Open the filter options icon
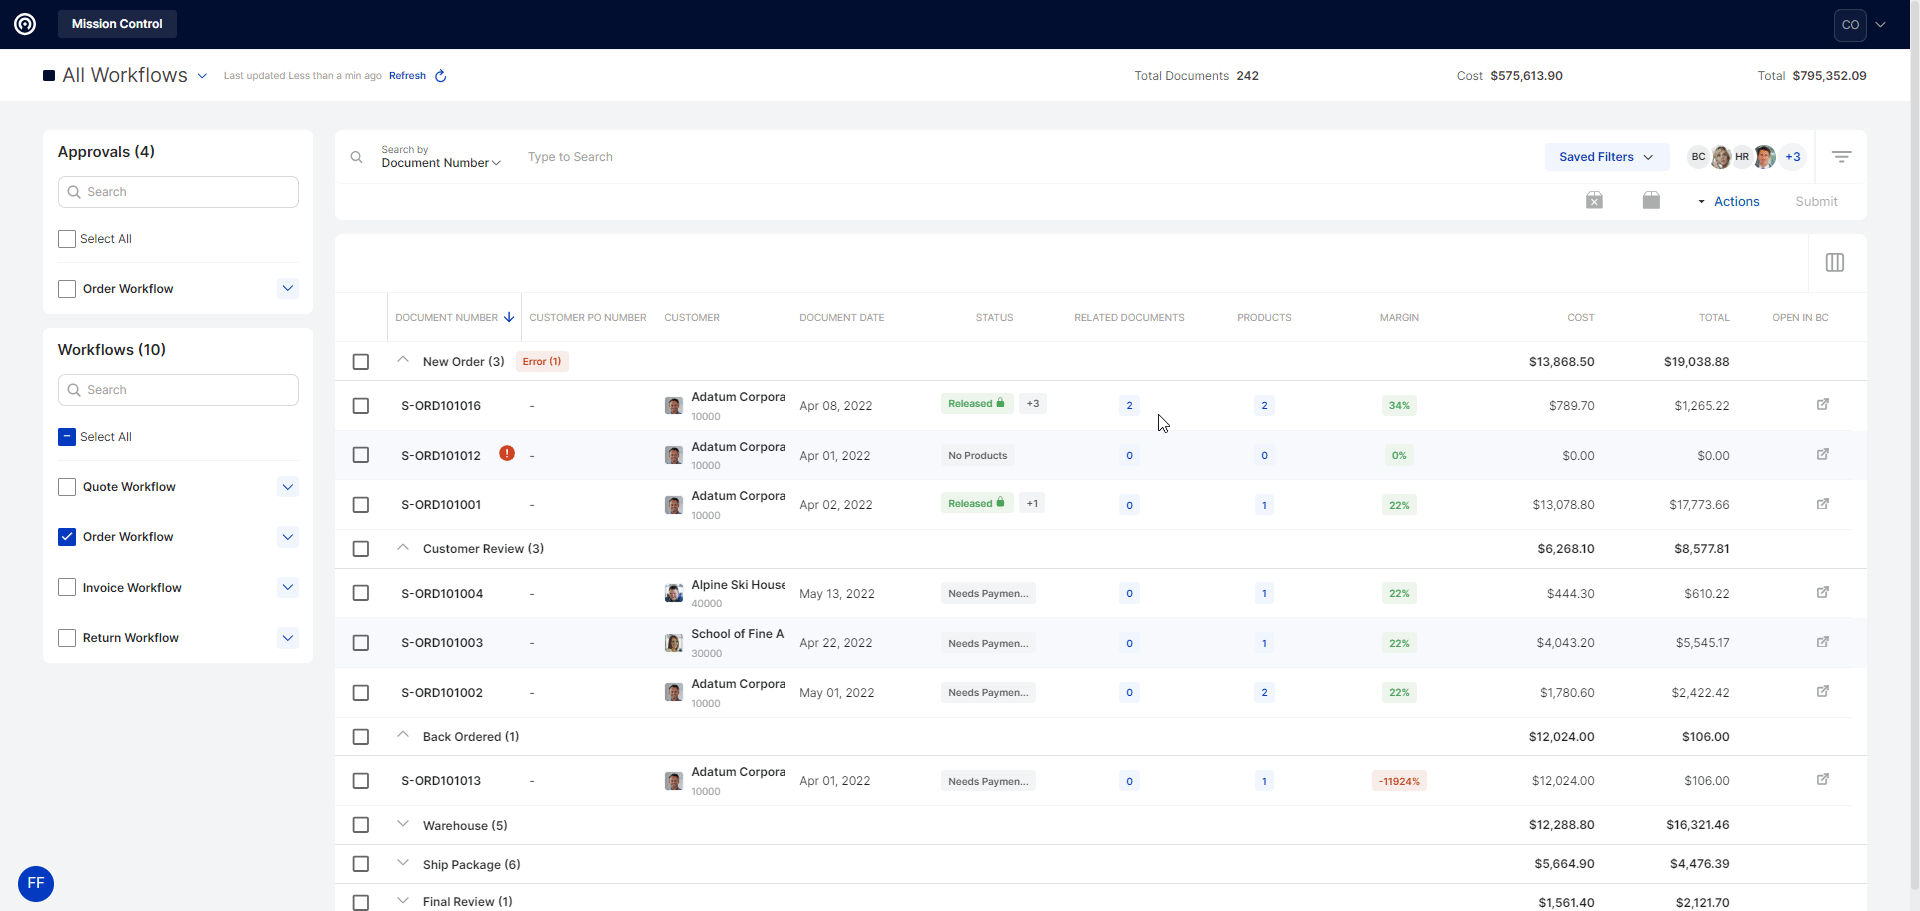The height and width of the screenshot is (911, 1920). (1841, 157)
